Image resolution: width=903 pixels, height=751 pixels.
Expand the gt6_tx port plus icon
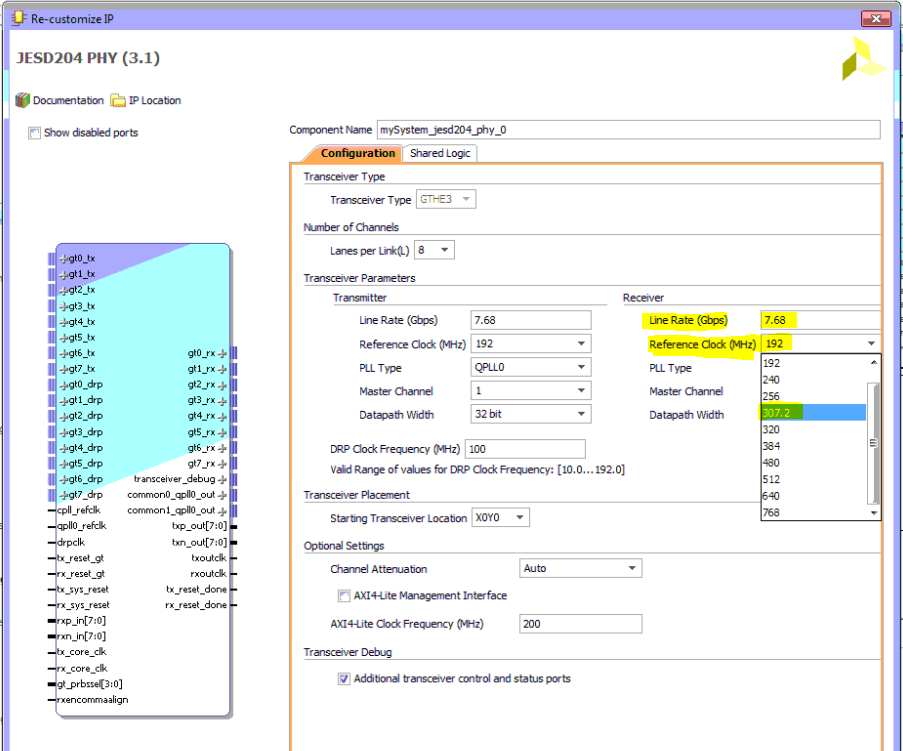pyautogui.click(x=63, y=353)
